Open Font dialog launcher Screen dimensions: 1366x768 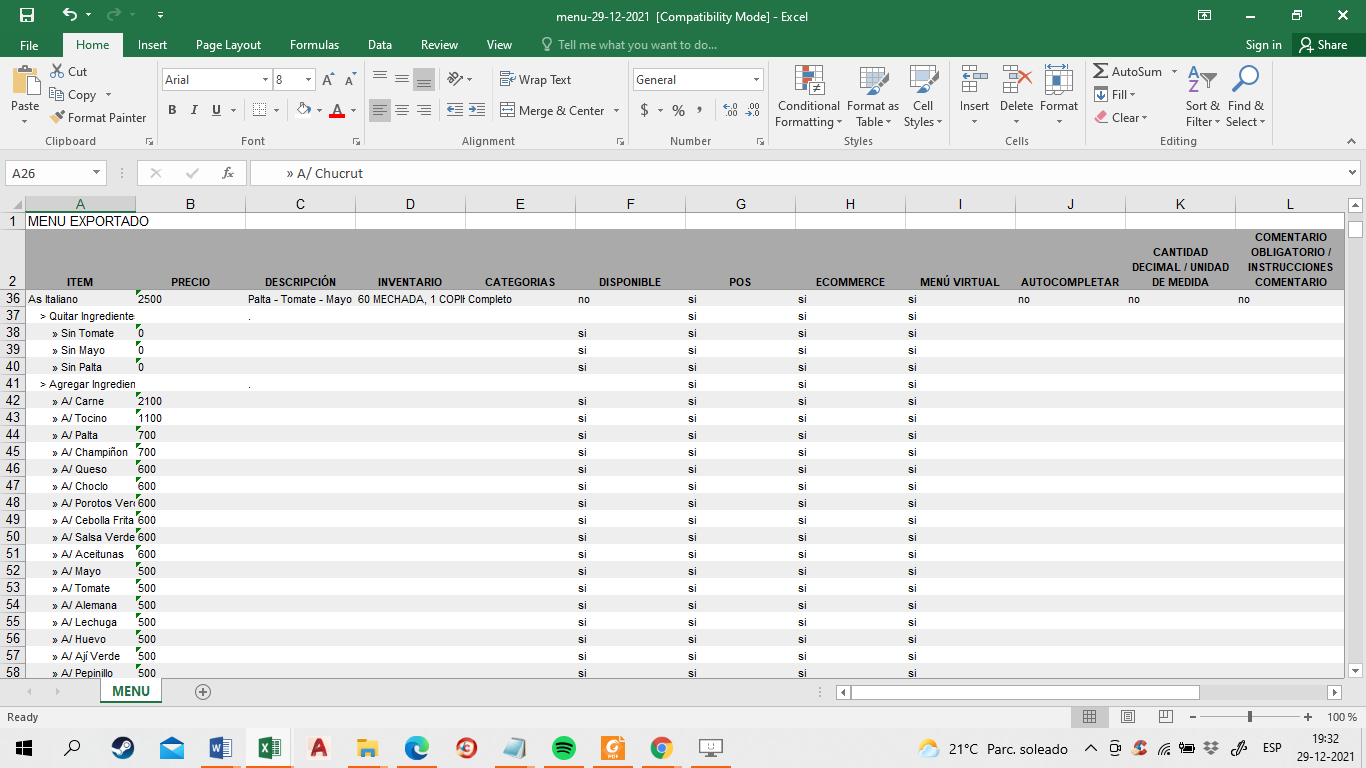tap(354, 142)
